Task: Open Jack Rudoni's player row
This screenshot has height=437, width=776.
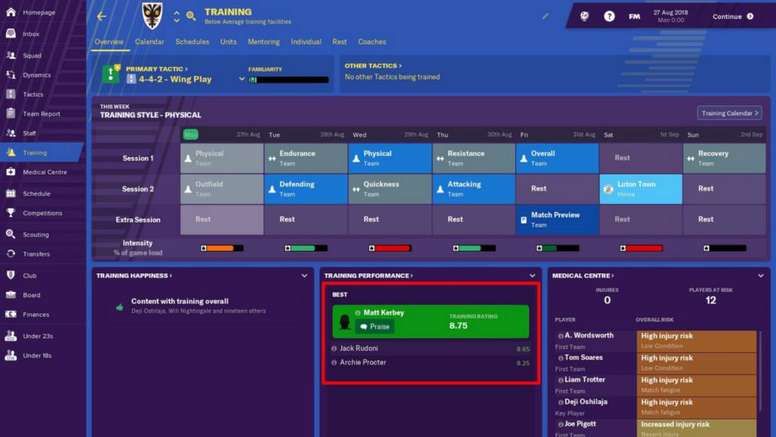Action: (431, 348)
